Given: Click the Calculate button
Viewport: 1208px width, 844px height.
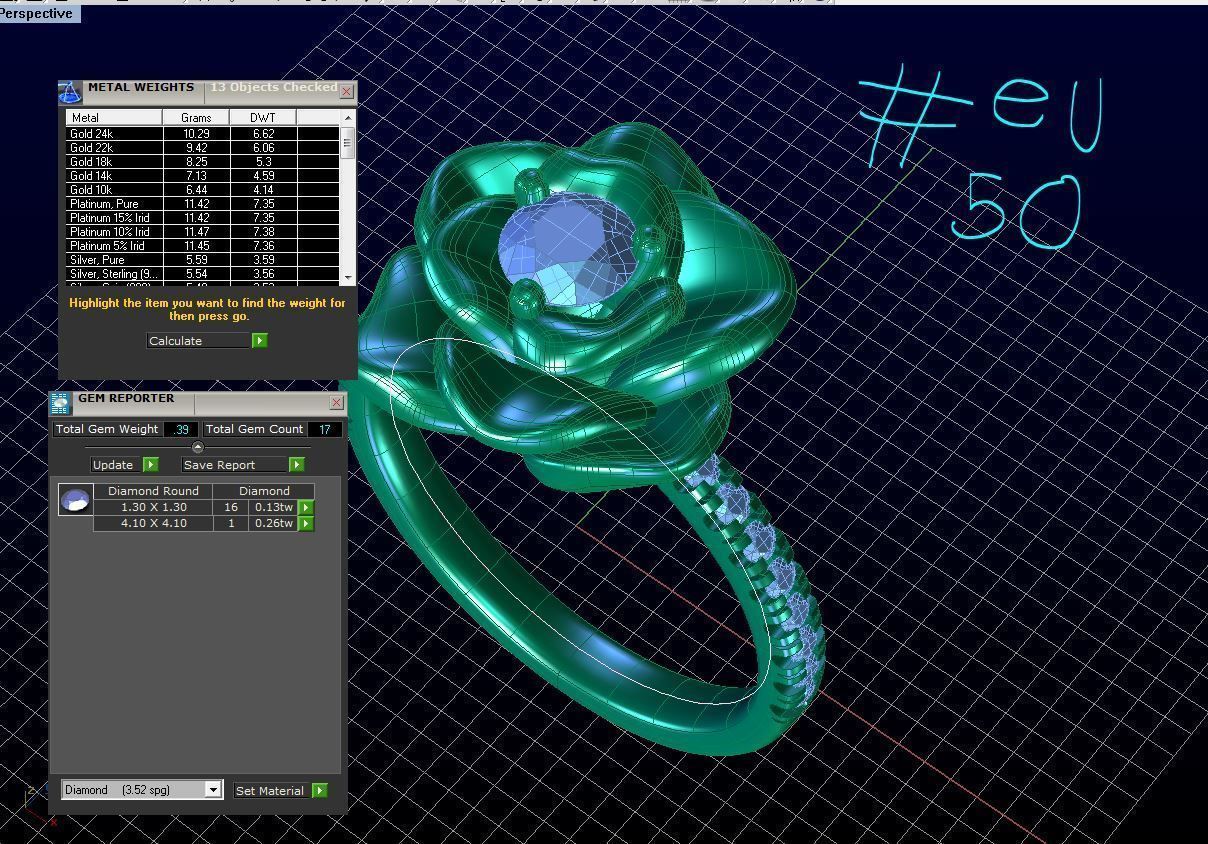Looking at the screenshot, I should [199, 341].
